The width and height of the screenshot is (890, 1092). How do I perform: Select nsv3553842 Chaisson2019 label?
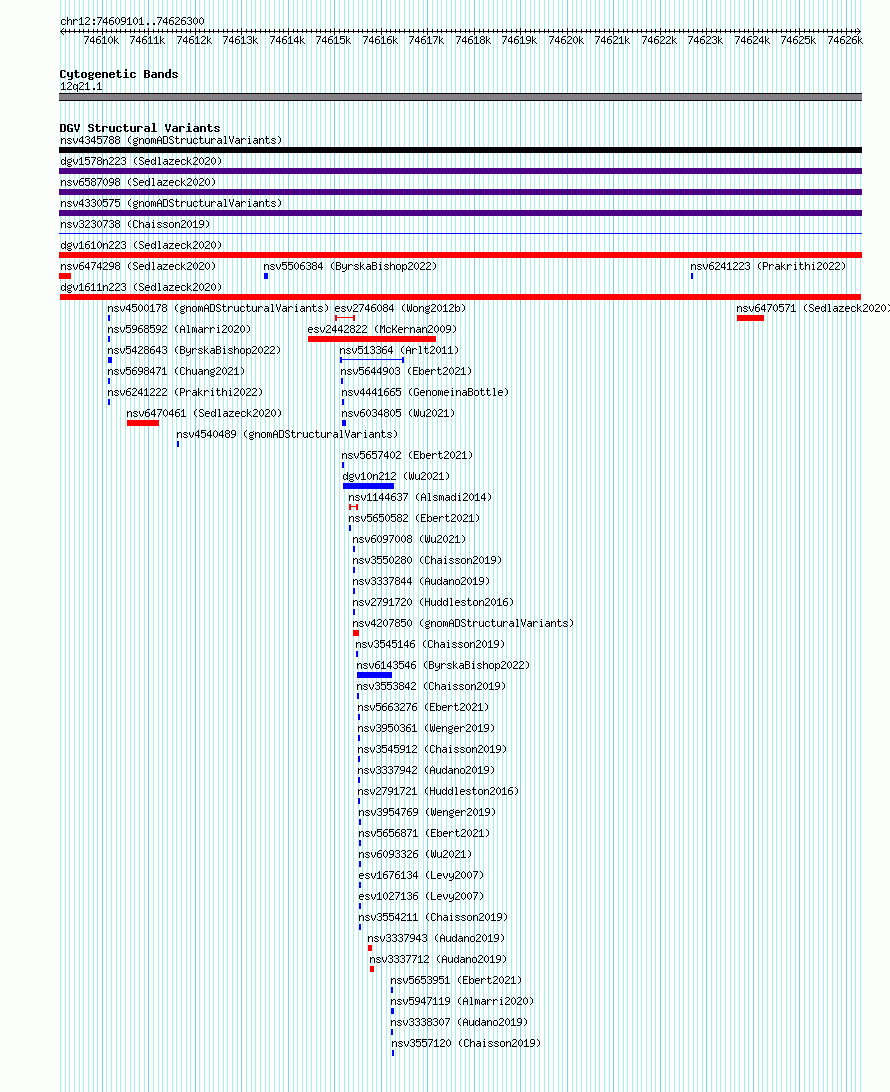tap(431, 686)
